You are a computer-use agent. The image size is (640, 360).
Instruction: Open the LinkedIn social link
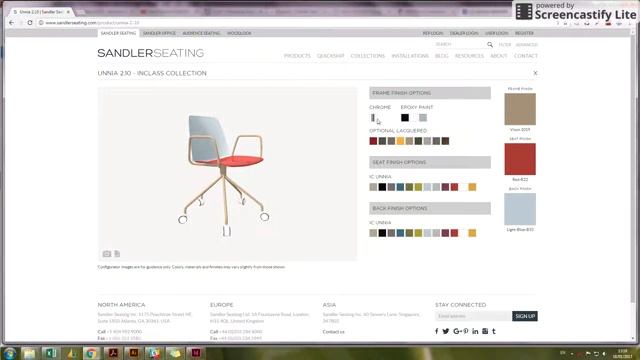[x=475, y=331]
